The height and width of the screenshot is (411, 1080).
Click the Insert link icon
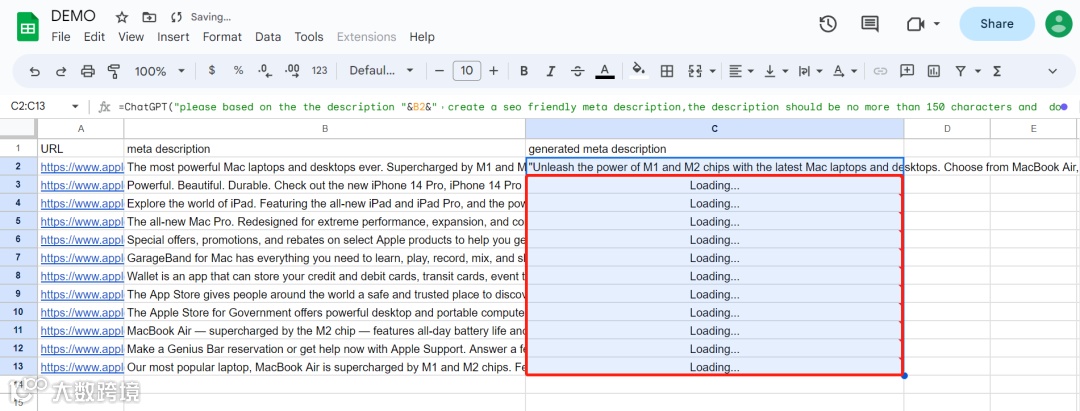coord(880,71)
